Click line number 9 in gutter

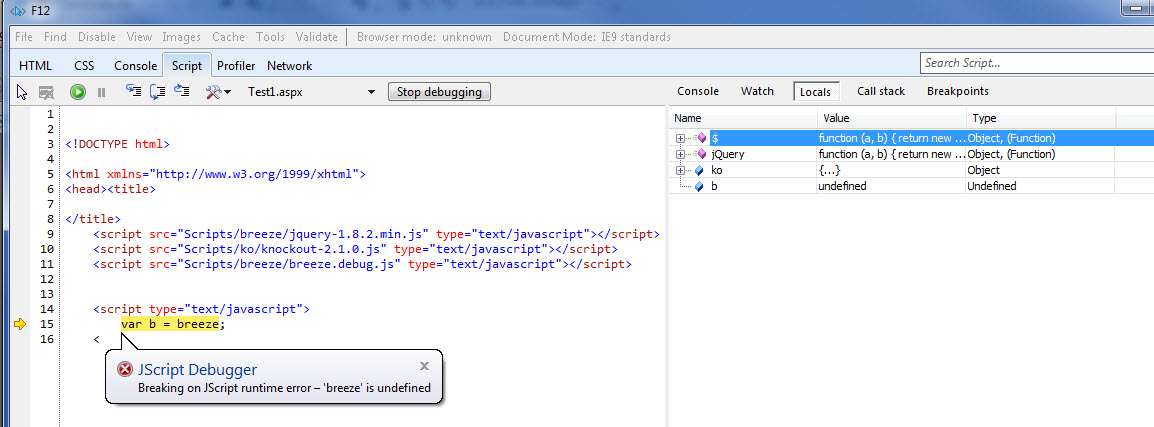[50, 234]
